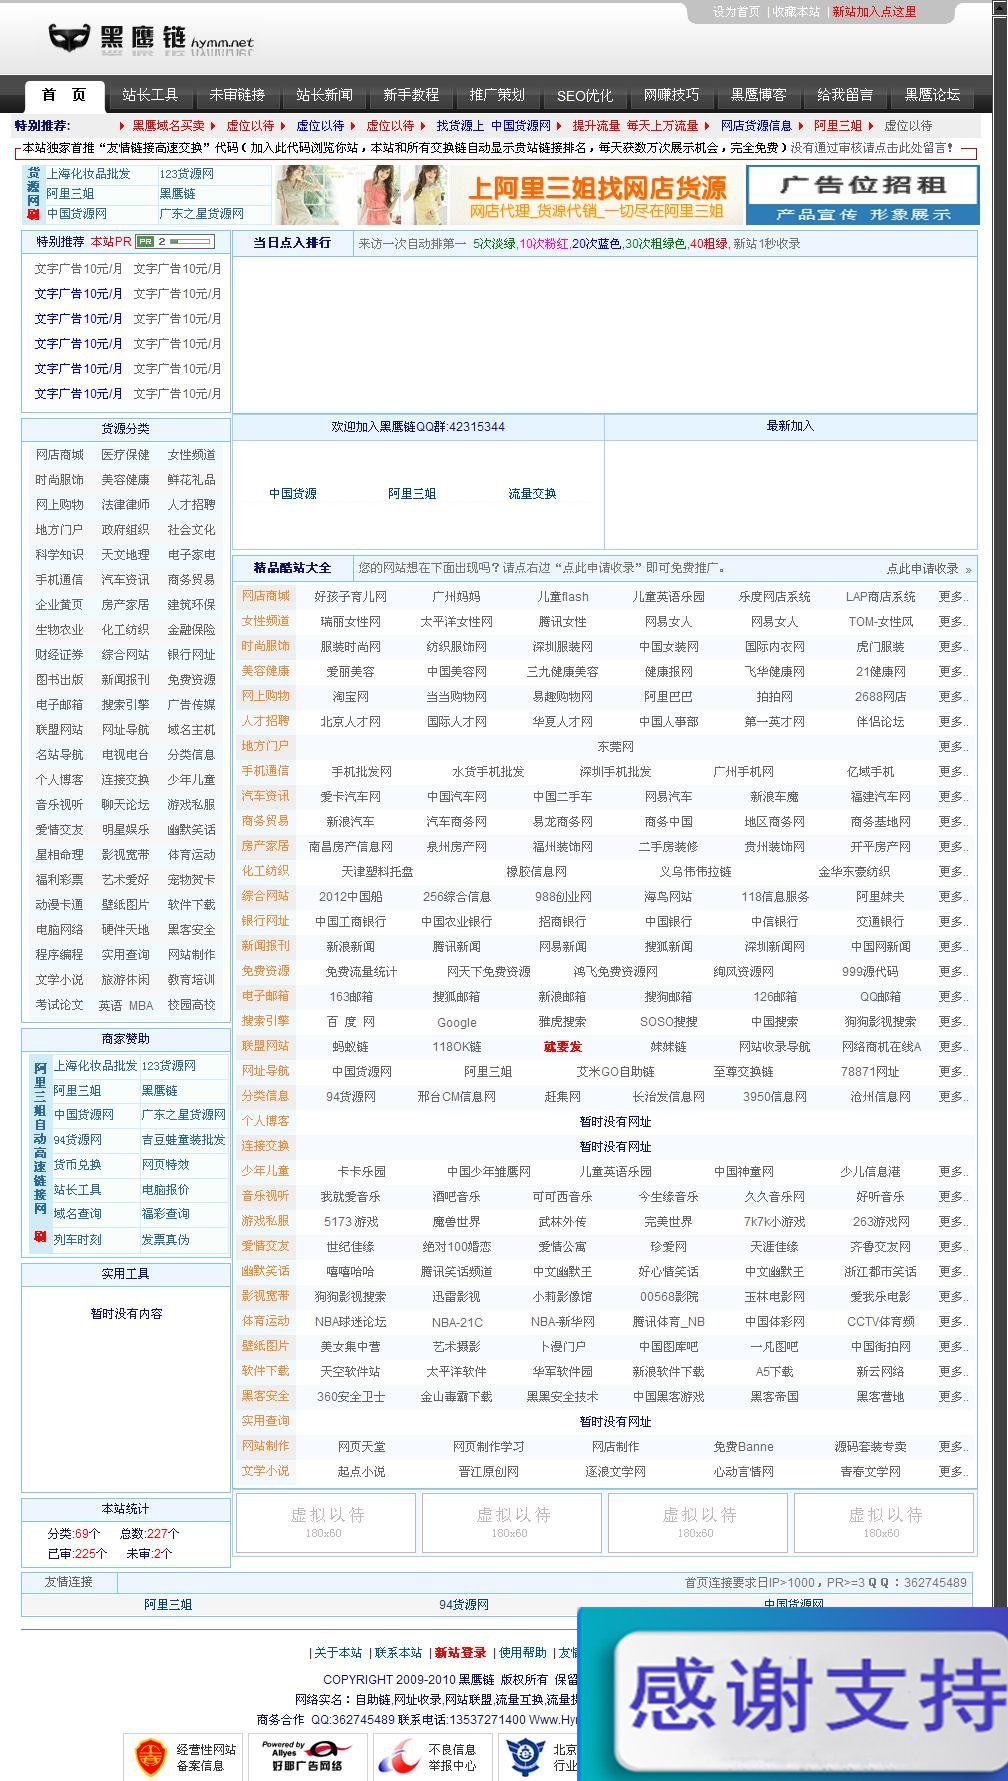Visit the 黑鹰论坛 navigation tab

point(932,95)
